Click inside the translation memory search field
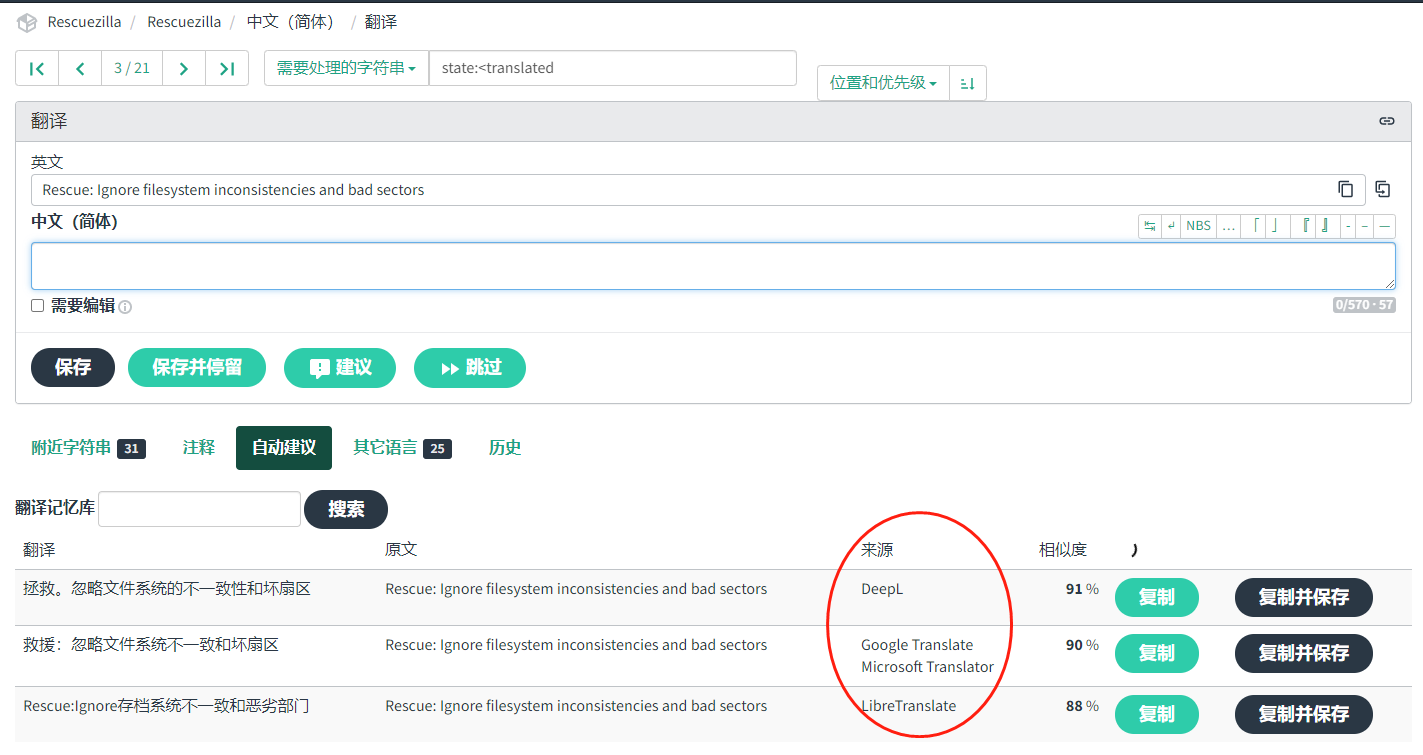The width and height of the screenshot is (1423, 755). point(198,509)
